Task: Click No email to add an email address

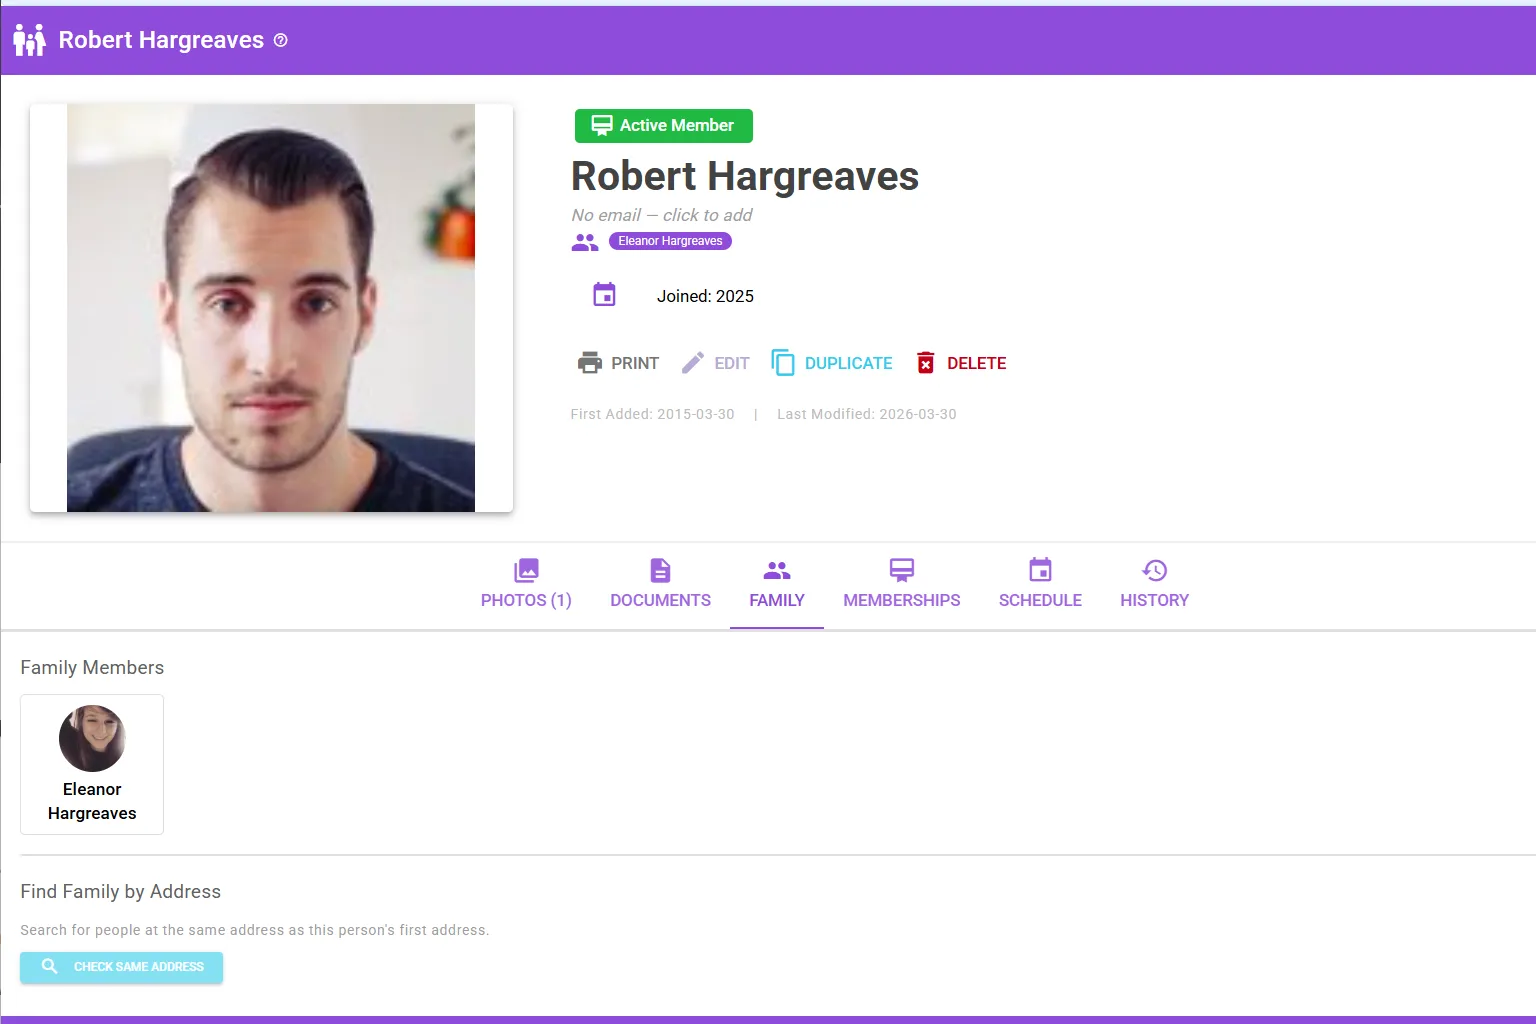Action: [x=661, y=215]
